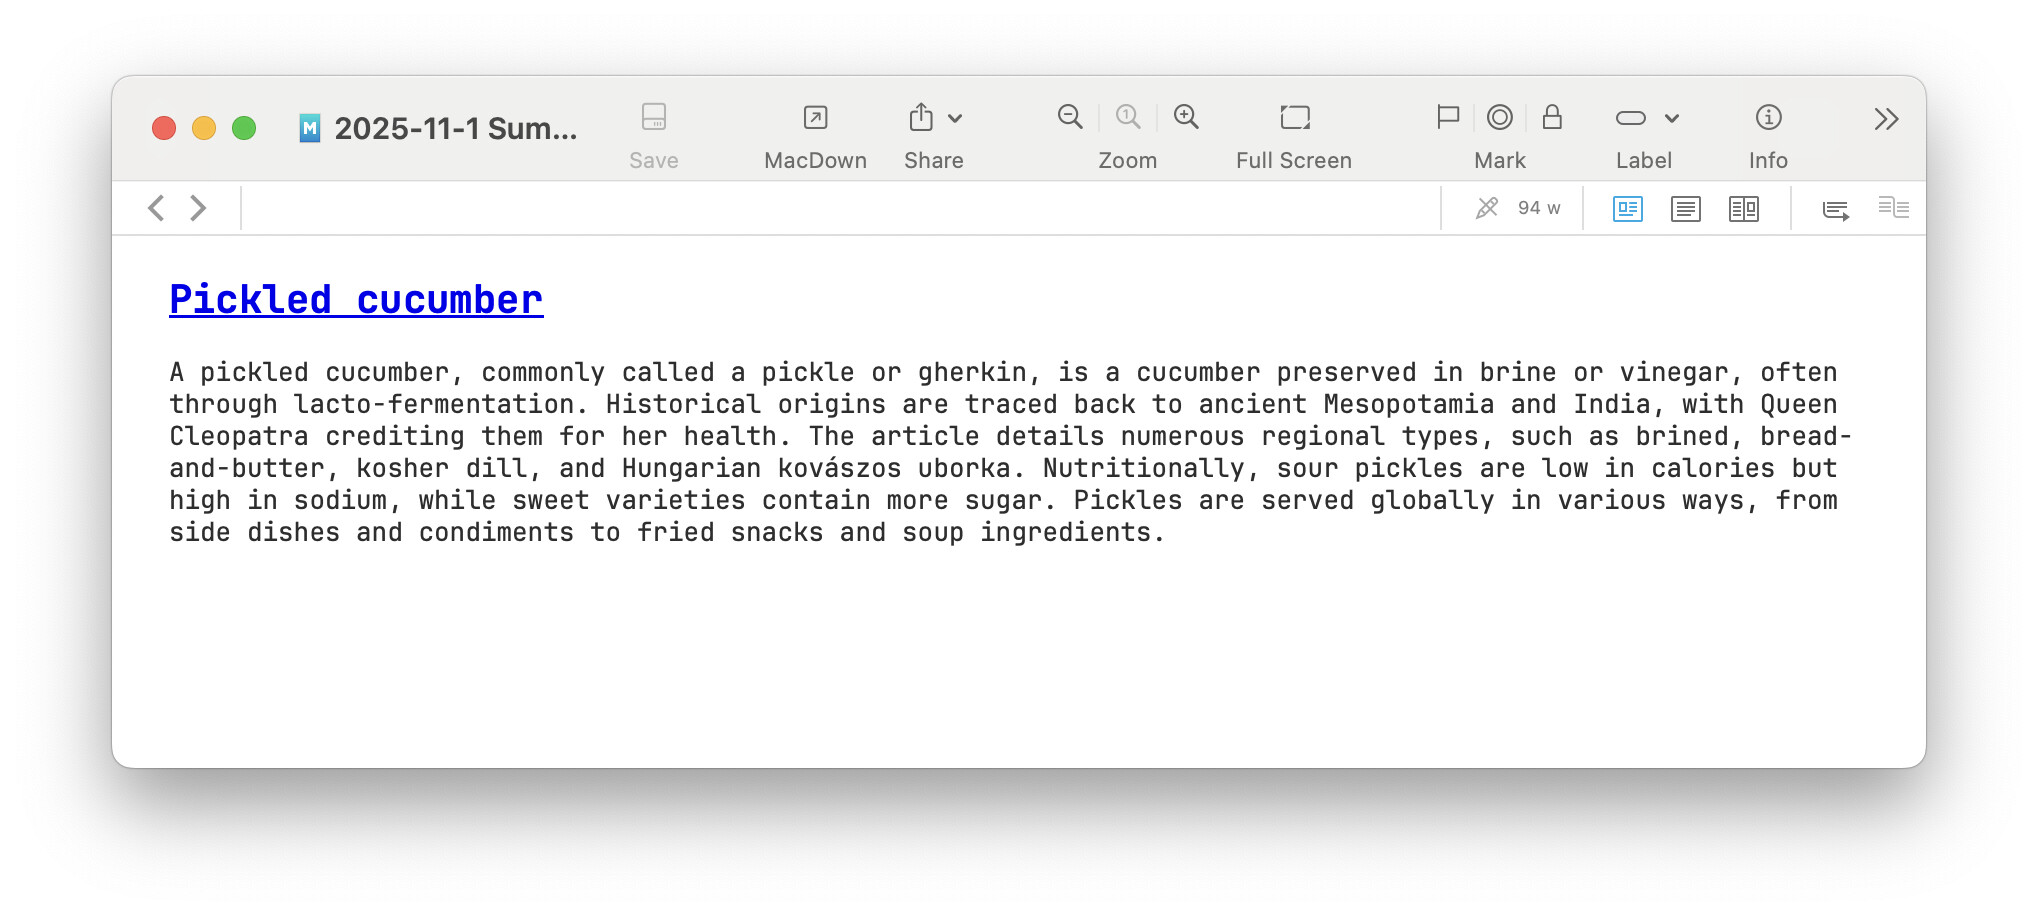Click the 94 w word count

coord(1538,208)
